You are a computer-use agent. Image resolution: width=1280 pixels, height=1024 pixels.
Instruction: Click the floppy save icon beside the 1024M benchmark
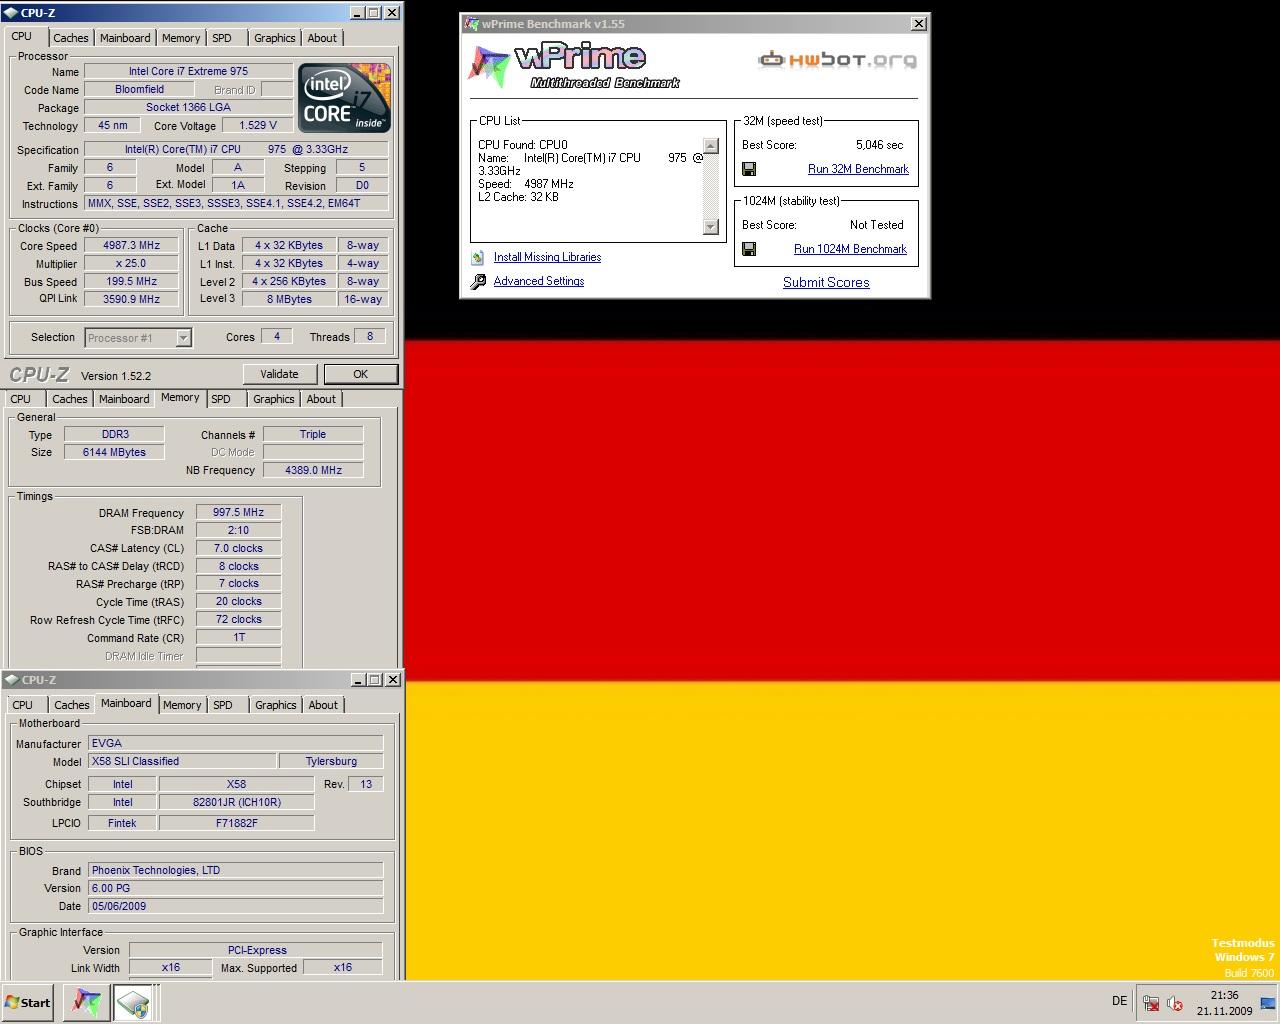[x=749, y=249]
